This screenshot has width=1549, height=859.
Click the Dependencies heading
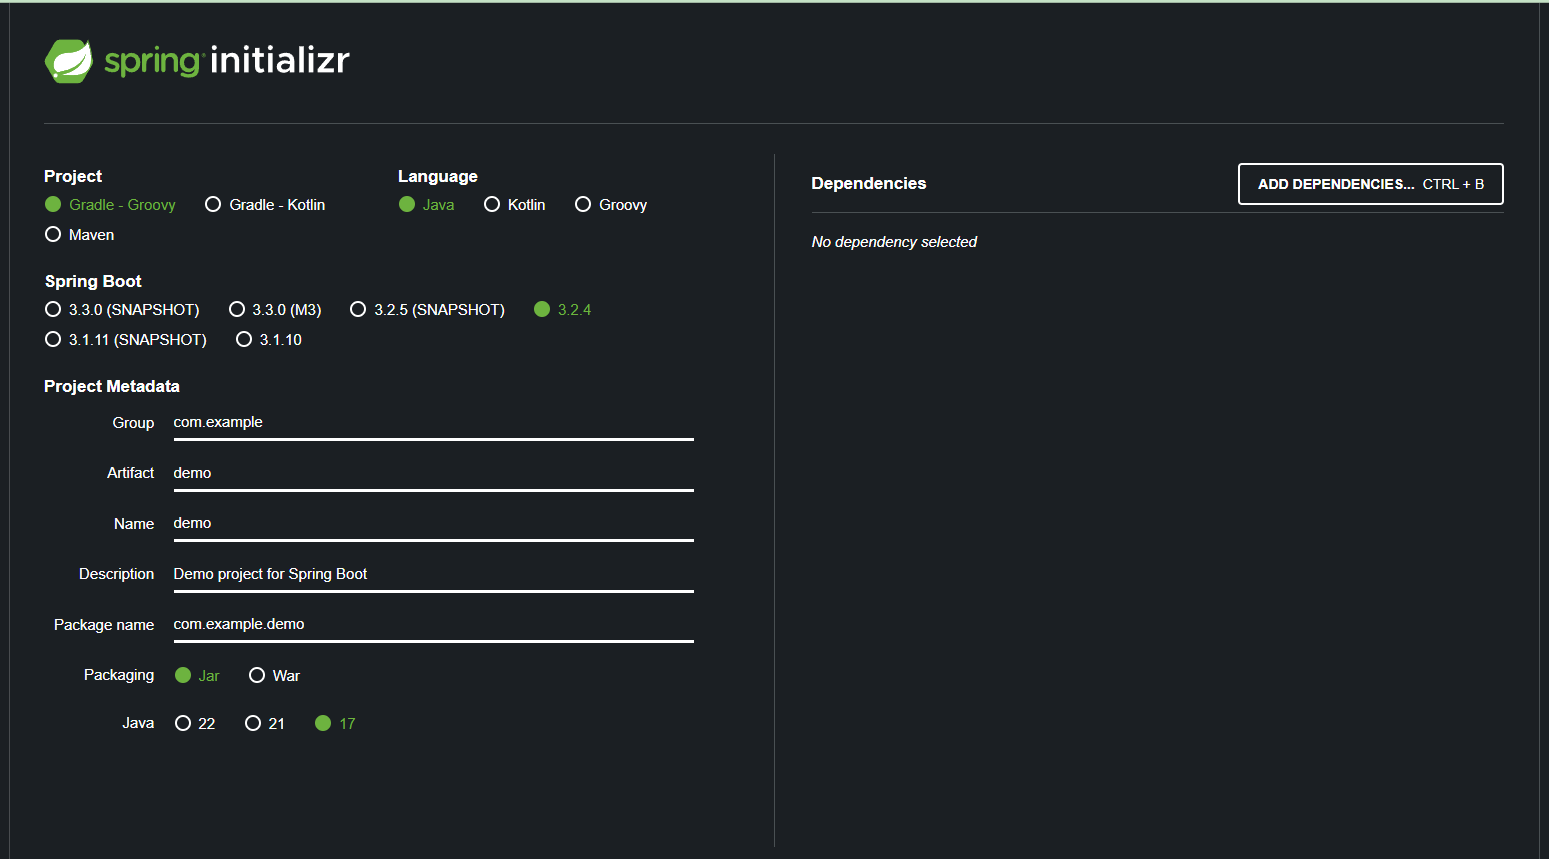pos(869,183)
